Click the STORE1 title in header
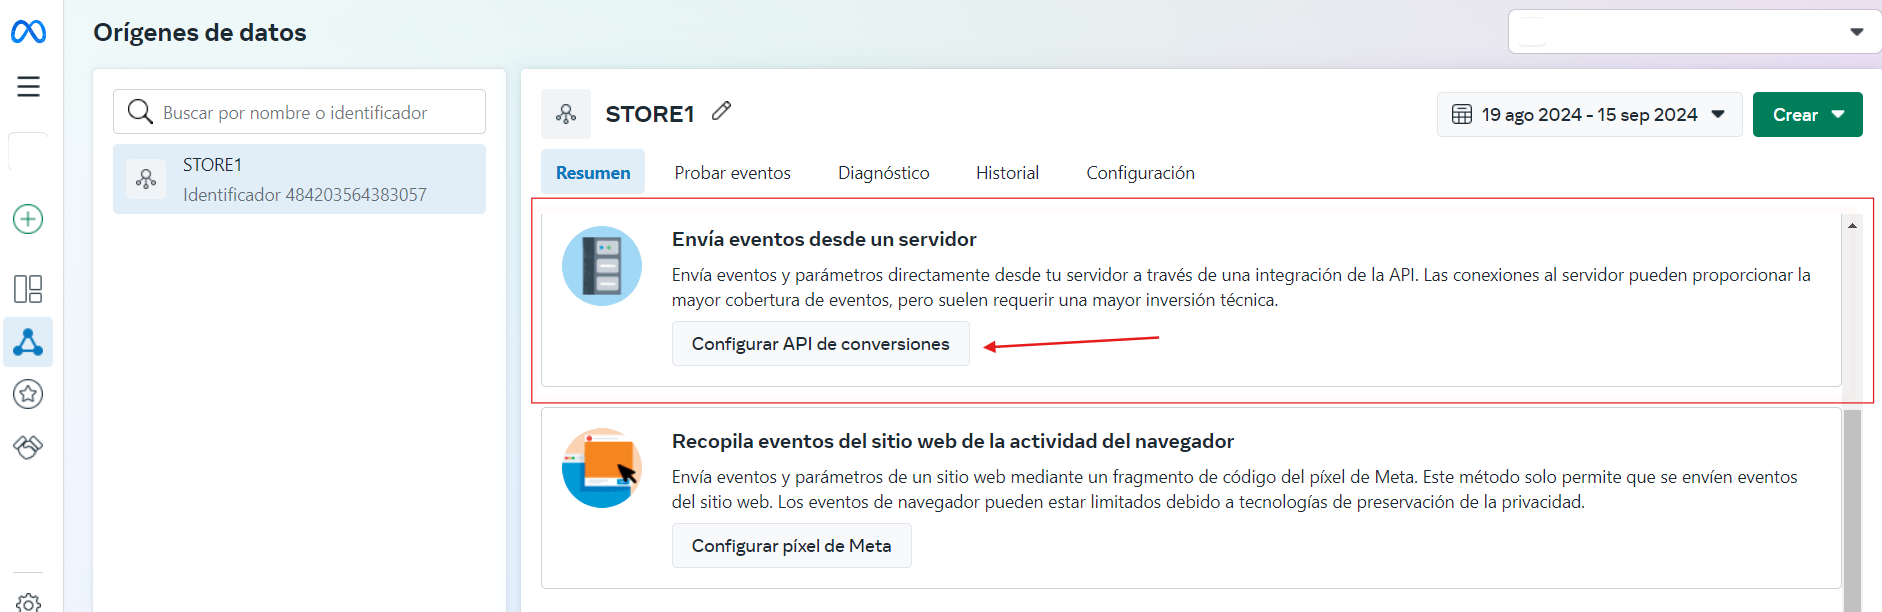1882x612 pixels. coord(650,114)
